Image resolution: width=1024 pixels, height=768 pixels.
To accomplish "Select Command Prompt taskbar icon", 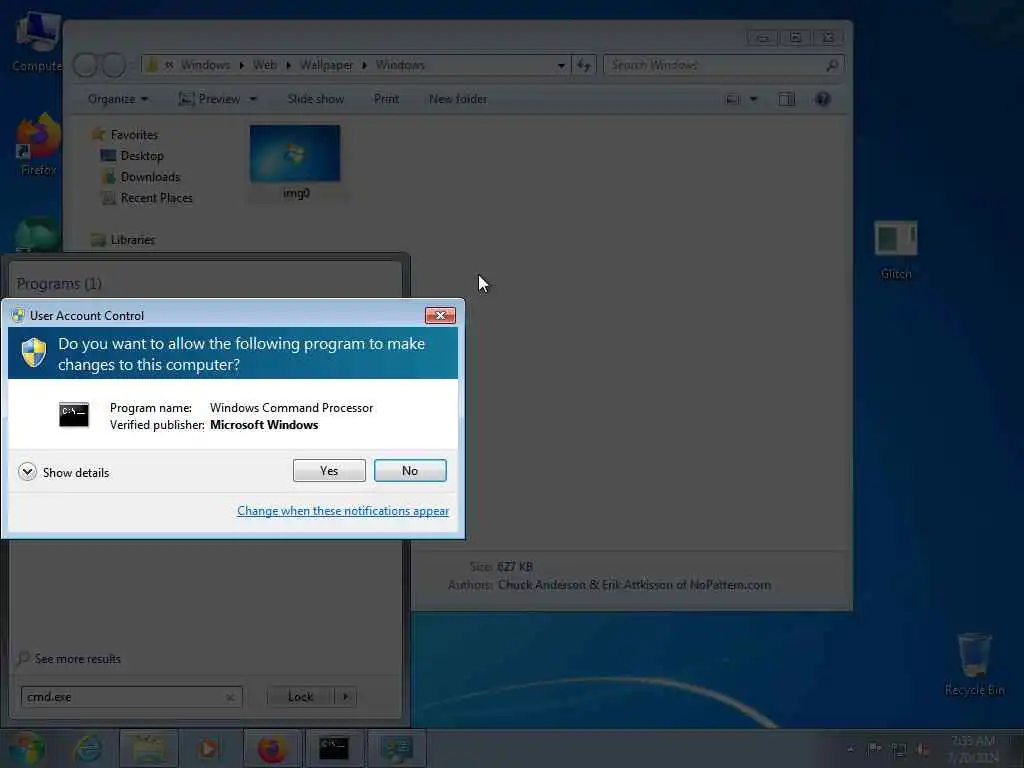I will 334,748.
